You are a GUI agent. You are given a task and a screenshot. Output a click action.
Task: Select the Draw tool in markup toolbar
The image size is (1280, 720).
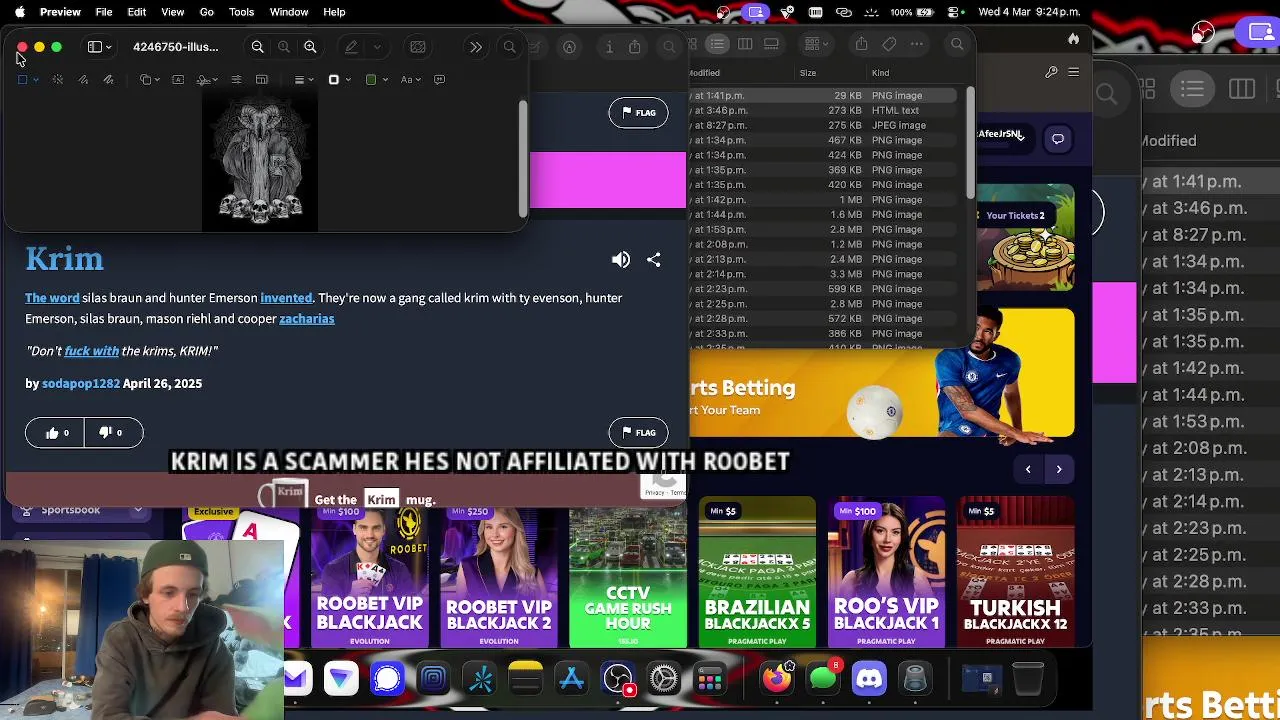tap(108, 80)
